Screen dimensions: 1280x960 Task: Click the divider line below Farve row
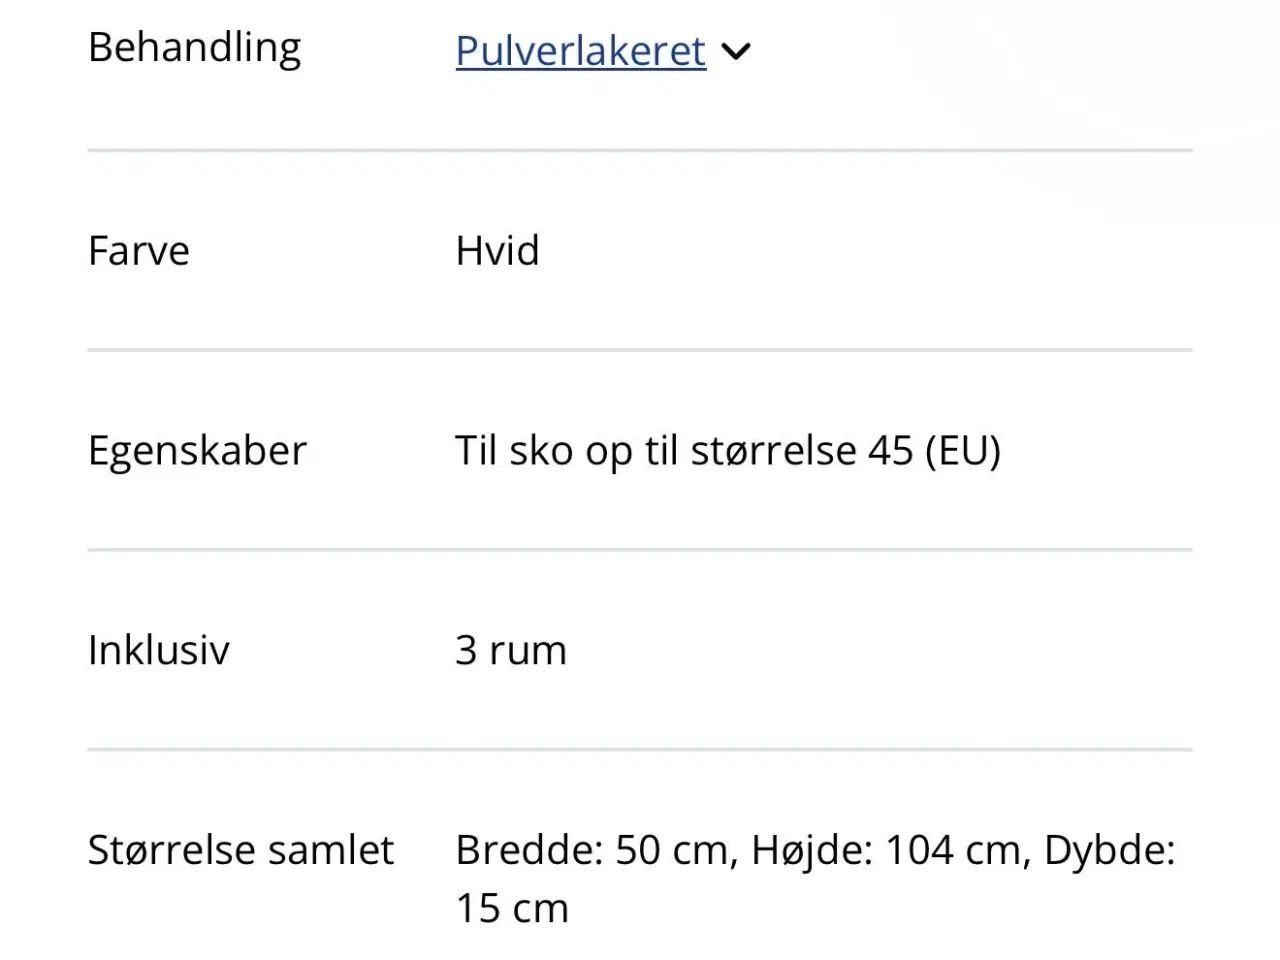(x=640, y=350)
